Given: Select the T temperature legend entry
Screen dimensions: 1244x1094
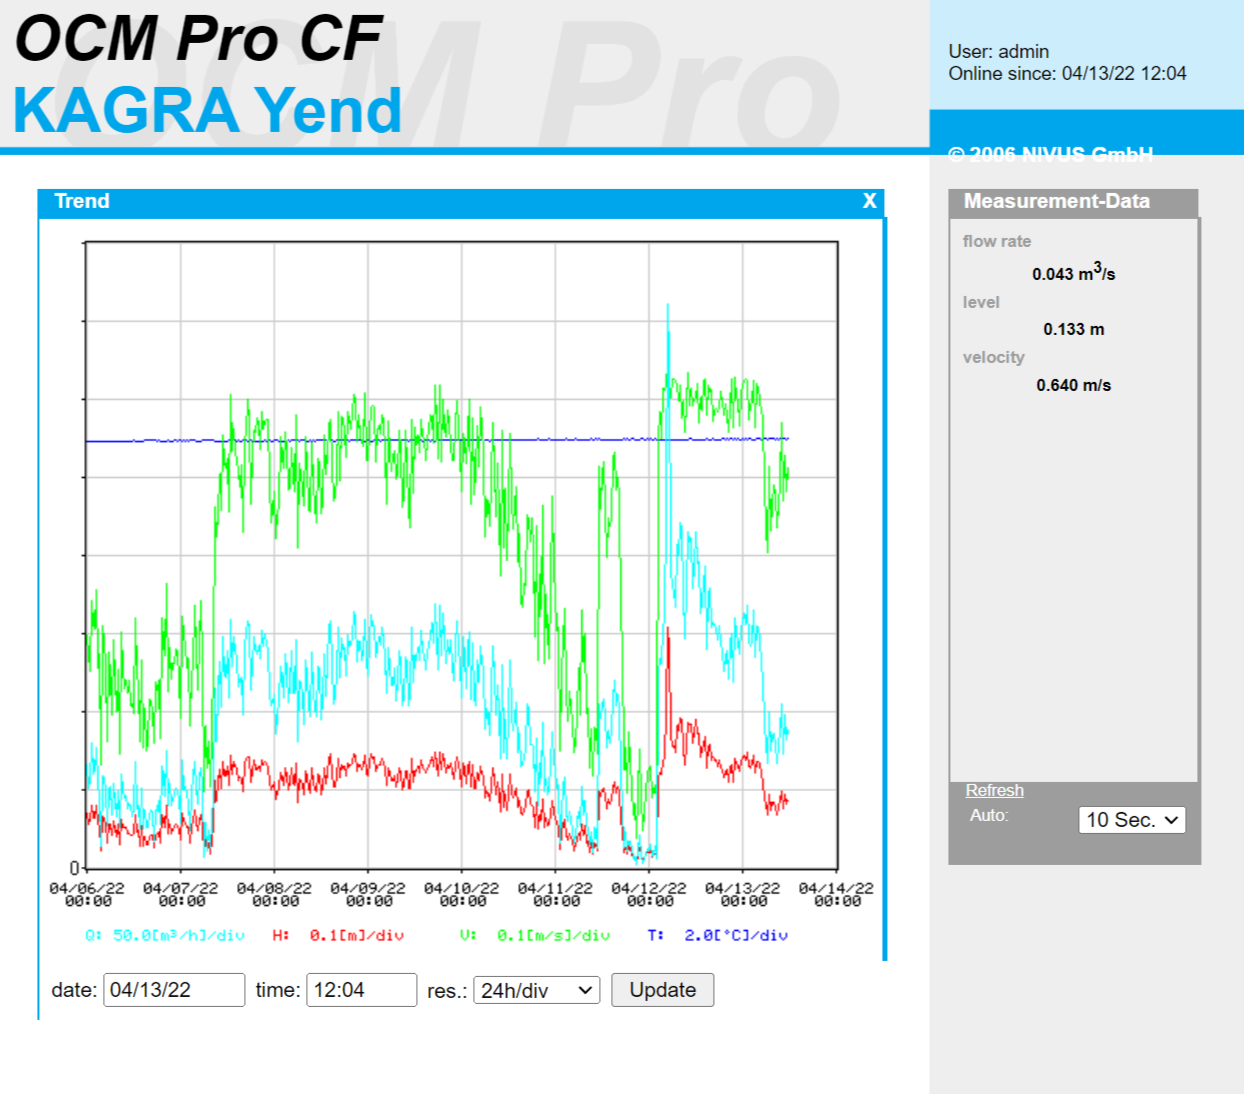Looking at the screenshot, I should [717, 935].
